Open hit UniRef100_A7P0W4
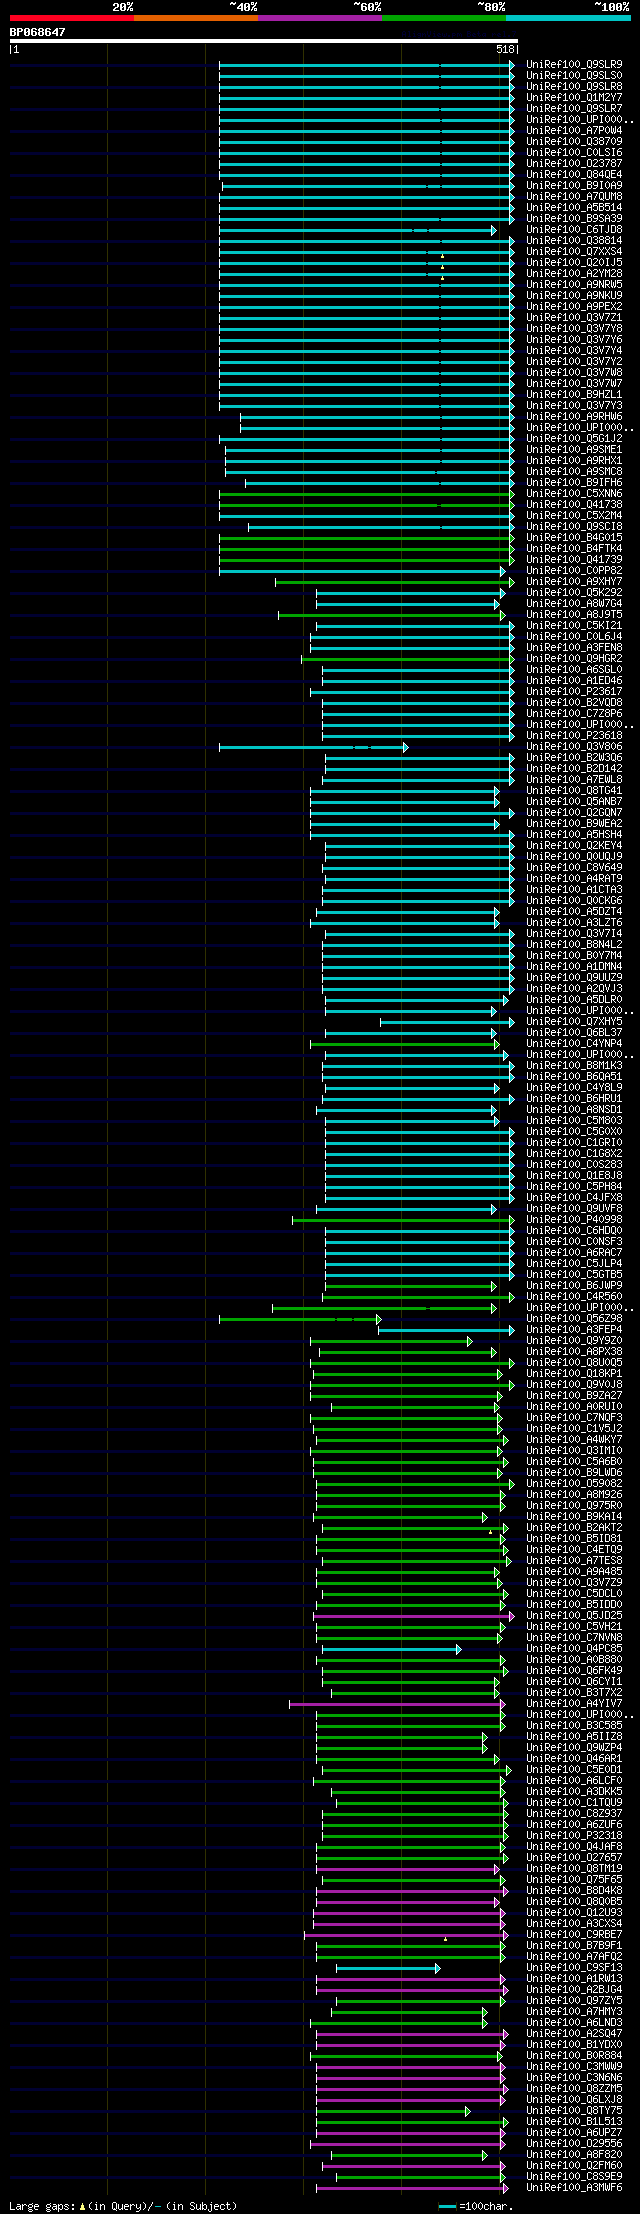 (574, 130)
